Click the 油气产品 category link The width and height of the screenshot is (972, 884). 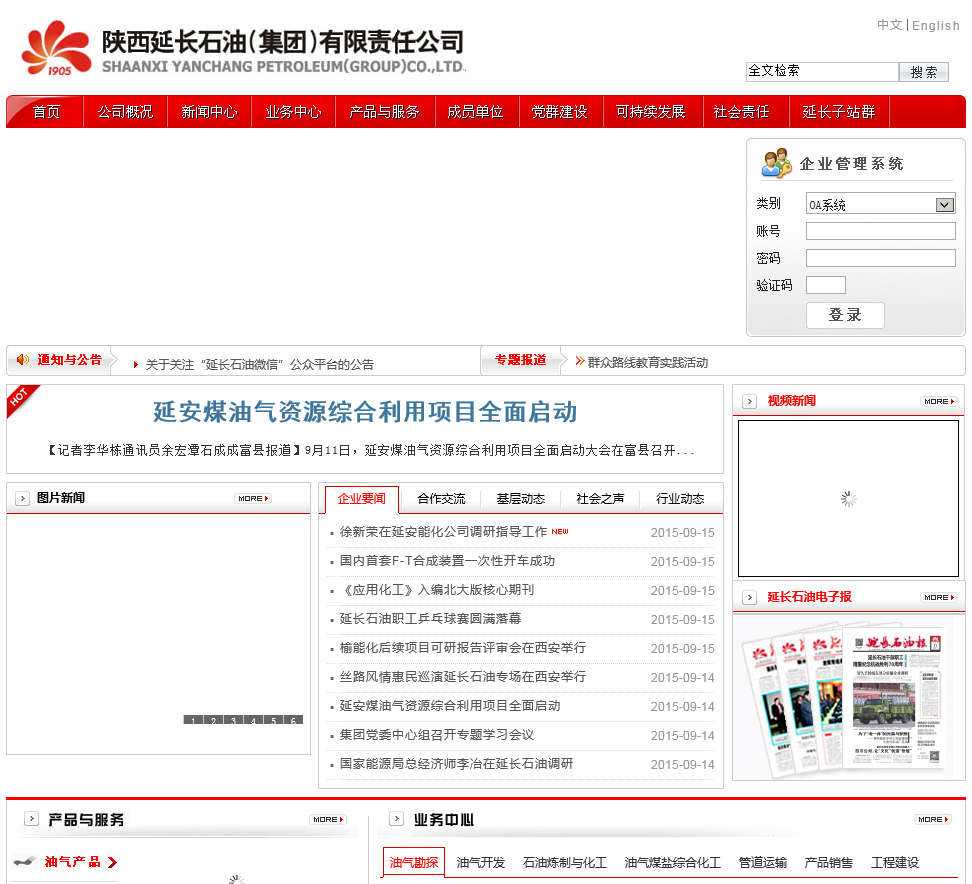[73, 862]
